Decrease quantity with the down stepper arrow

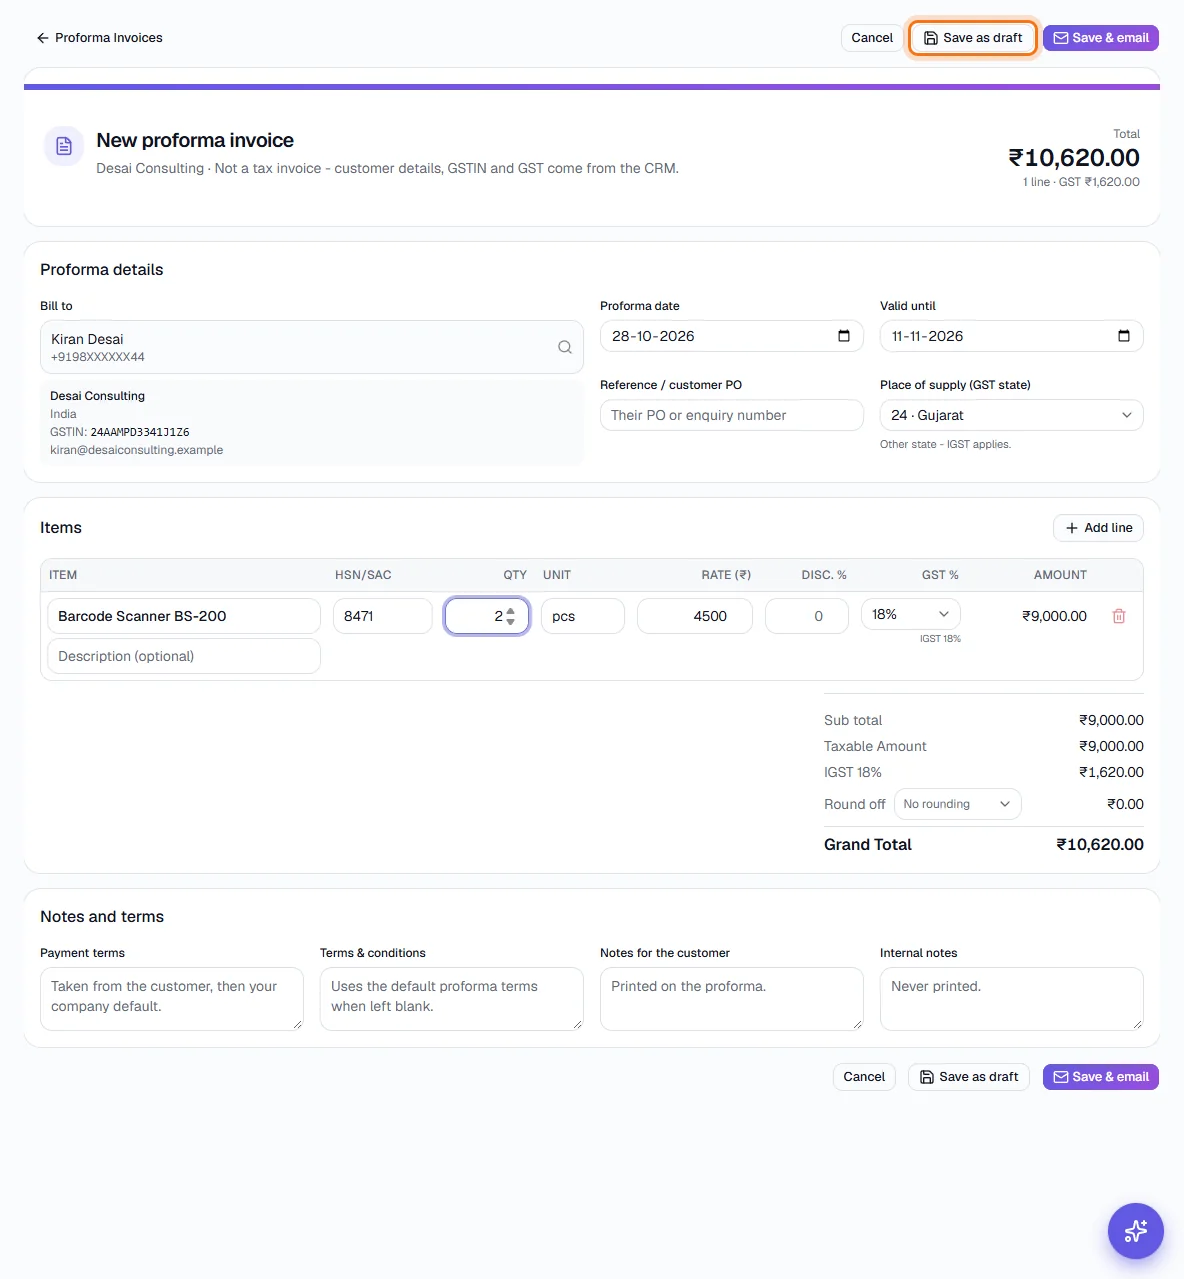[511, 622]
